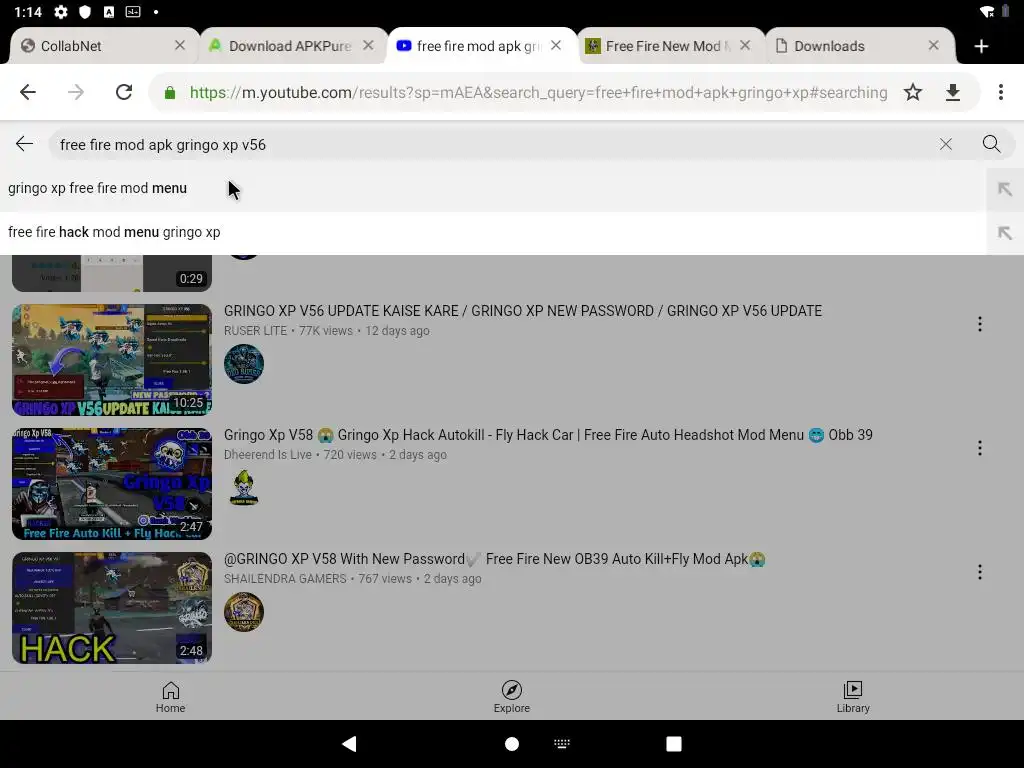This screenshot has width=1024, height=768.
Task: Click the browser forward arrow
Action: (x=76, y=92)
